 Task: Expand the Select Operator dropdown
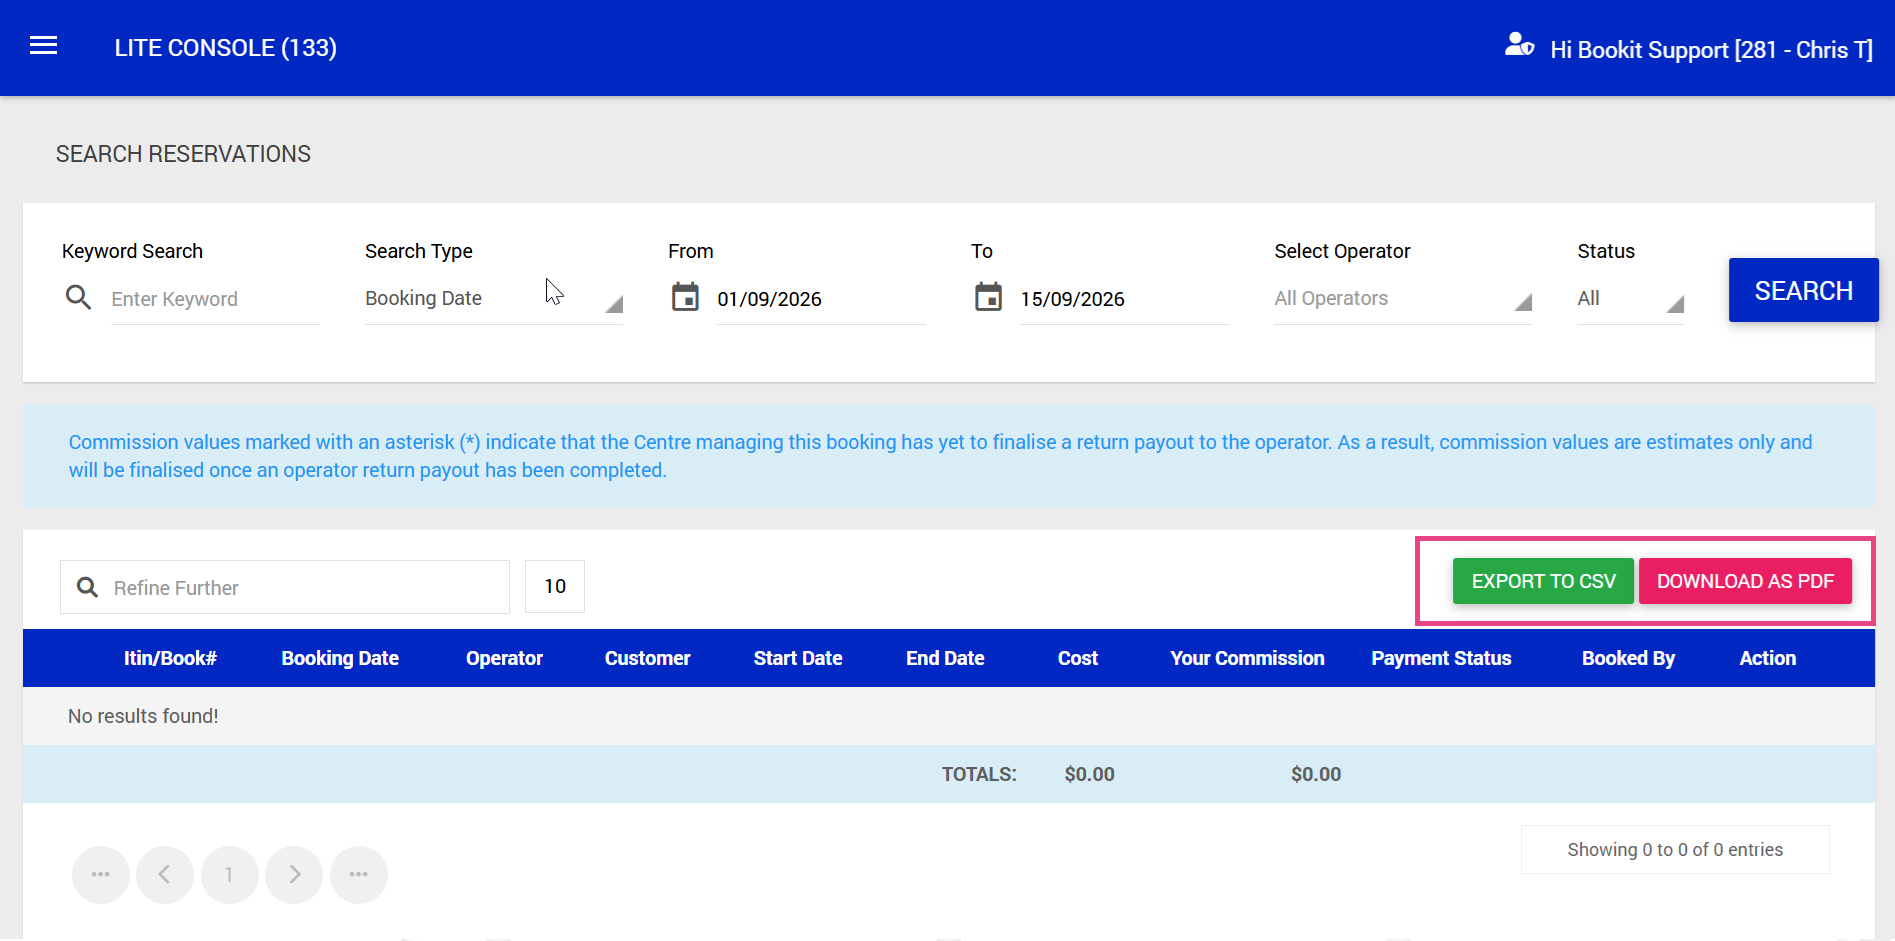pos(1403,298)
